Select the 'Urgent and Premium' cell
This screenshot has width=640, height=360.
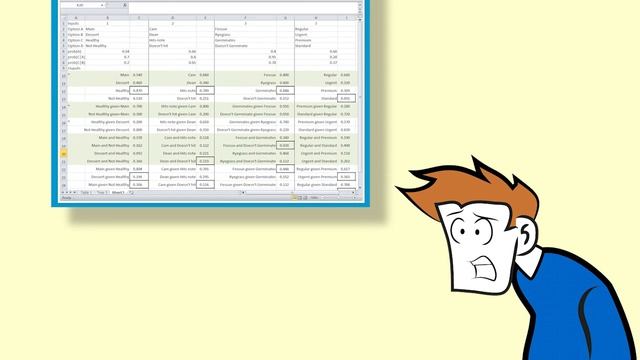point(316,153)
